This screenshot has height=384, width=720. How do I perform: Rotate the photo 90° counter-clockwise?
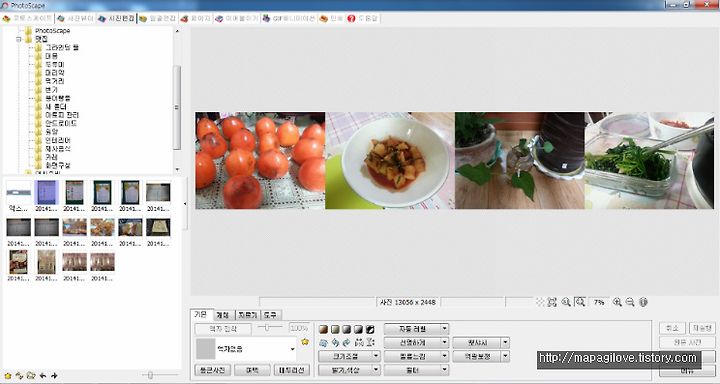[335, 343]
